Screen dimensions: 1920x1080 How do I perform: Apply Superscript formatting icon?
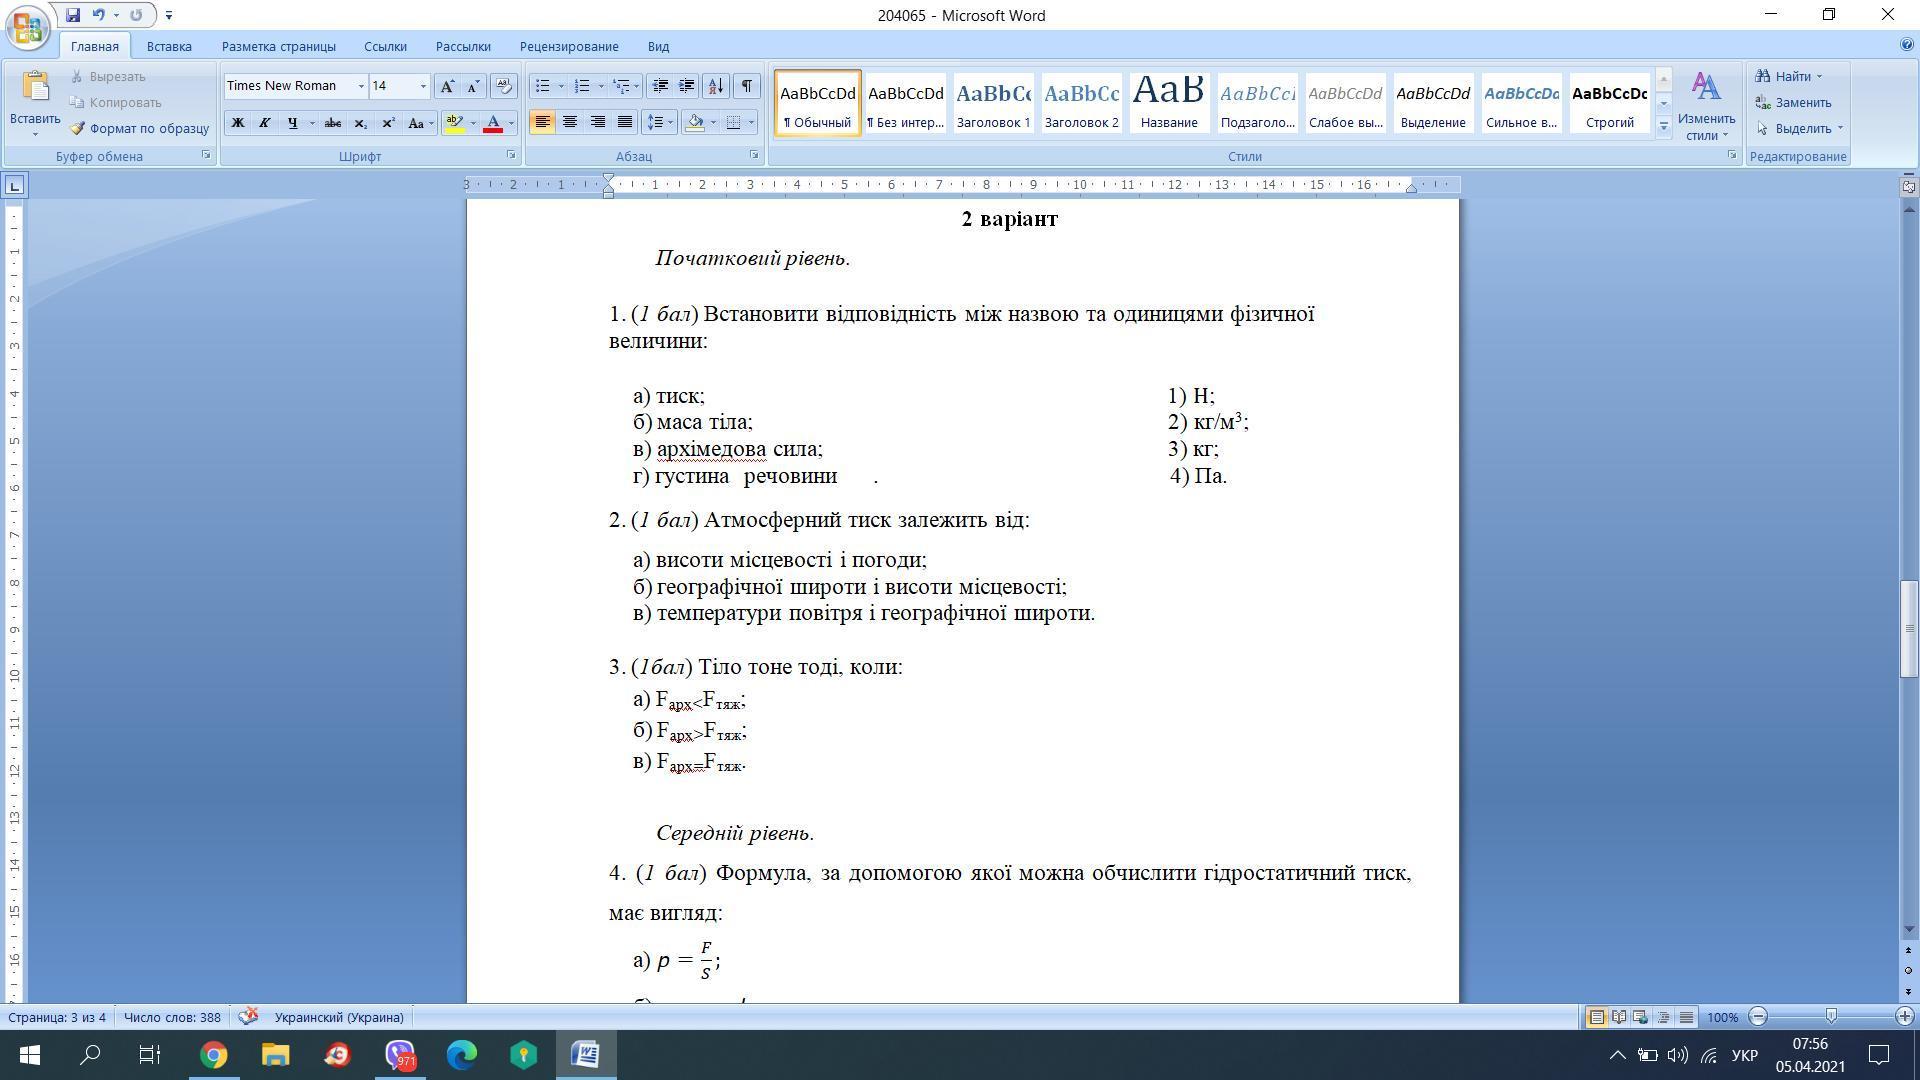click(388, 123)
